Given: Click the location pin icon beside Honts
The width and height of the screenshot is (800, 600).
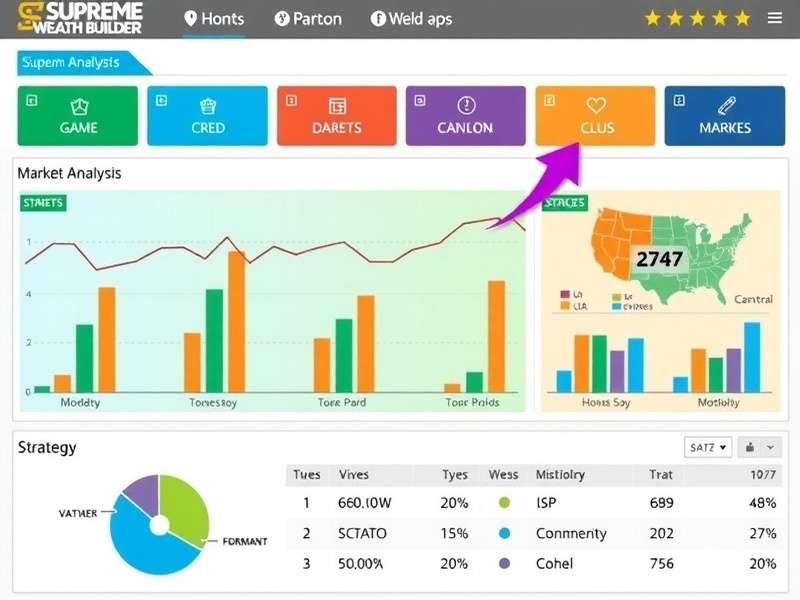Looking at the screenshot, I should (190, 17).
